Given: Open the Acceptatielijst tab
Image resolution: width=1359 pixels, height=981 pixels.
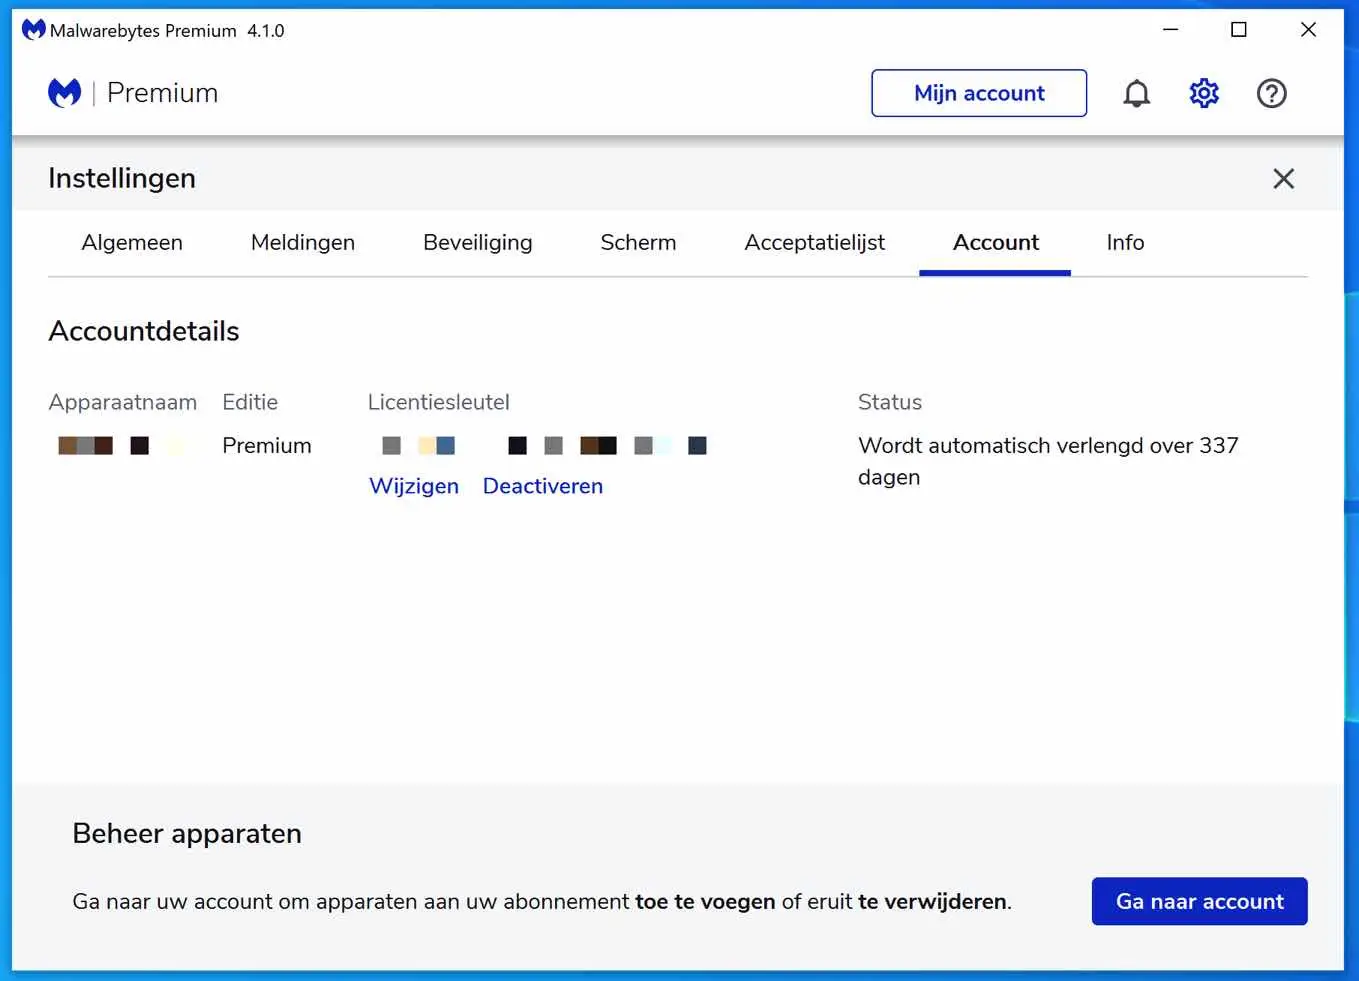Looking at the screenshot, I should 814,243.
